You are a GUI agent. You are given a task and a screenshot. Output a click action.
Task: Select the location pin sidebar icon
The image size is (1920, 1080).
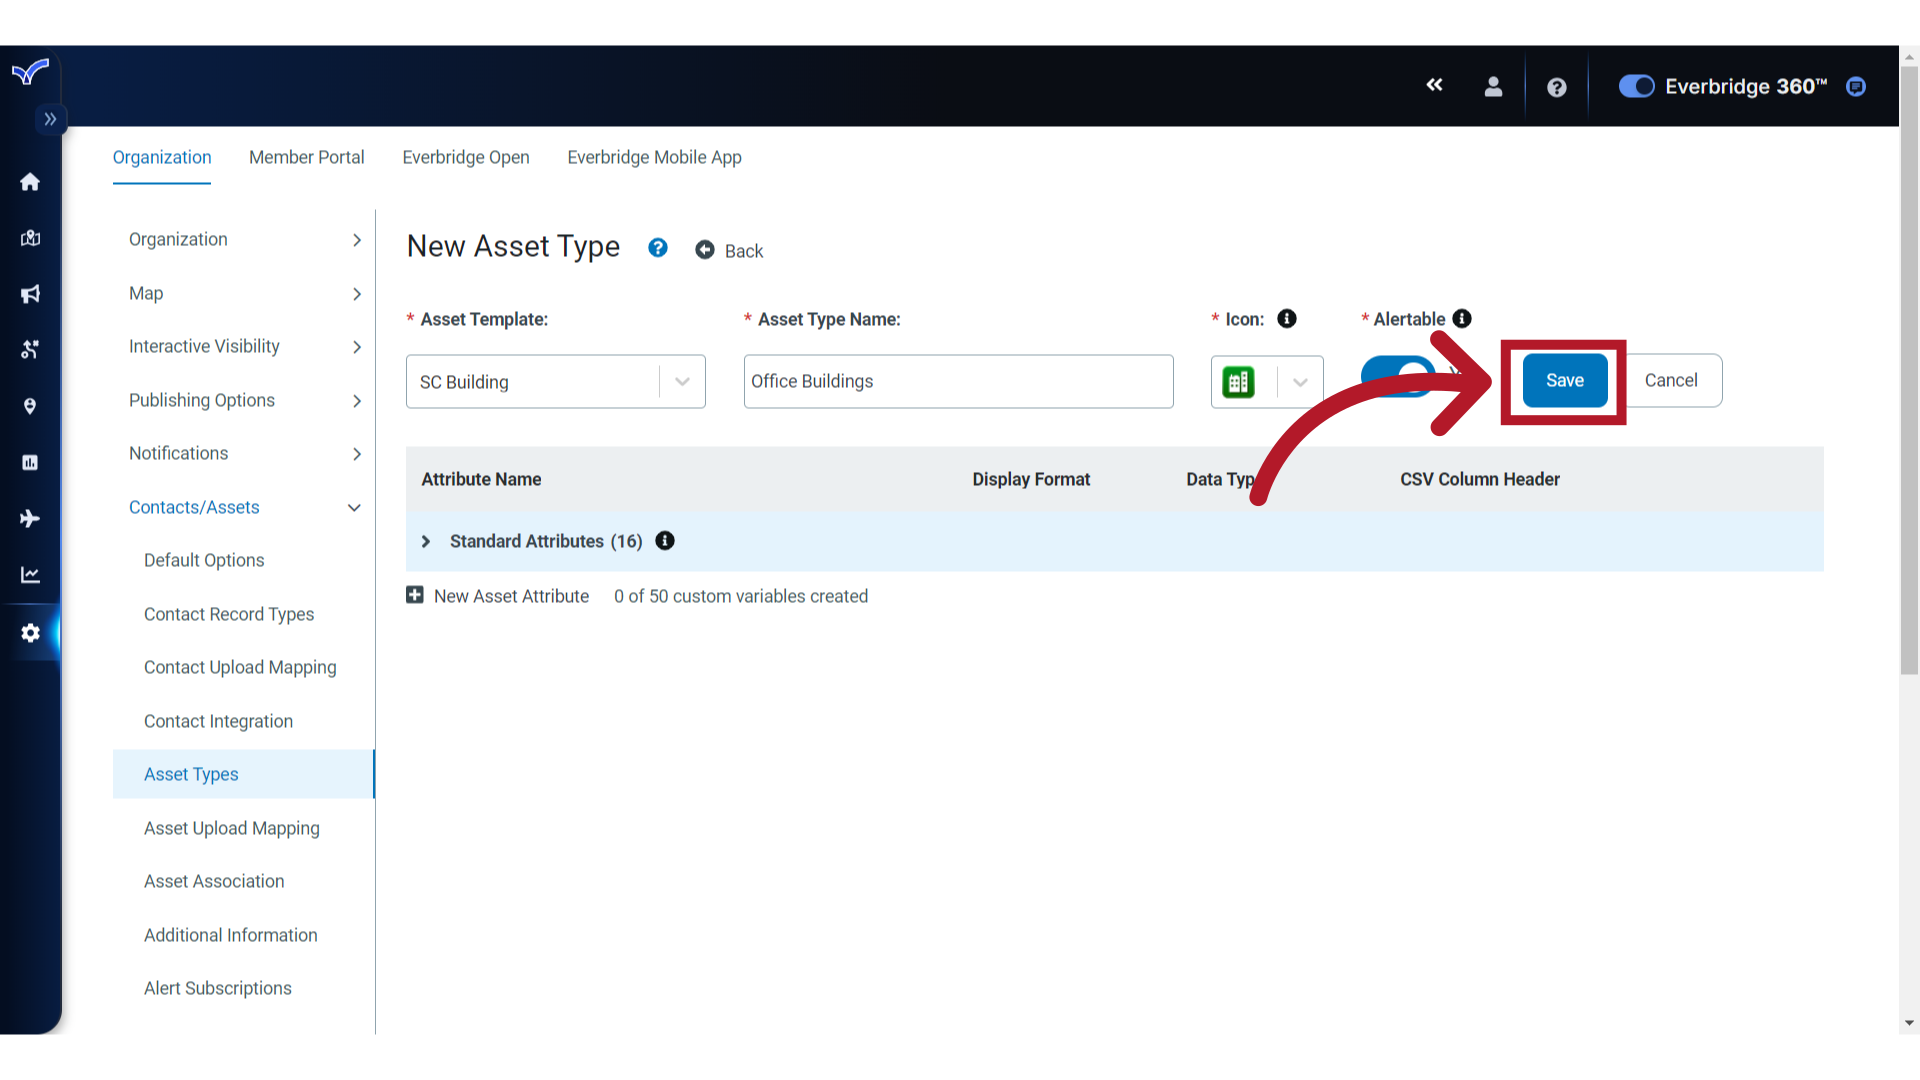(x=30, y=406)
